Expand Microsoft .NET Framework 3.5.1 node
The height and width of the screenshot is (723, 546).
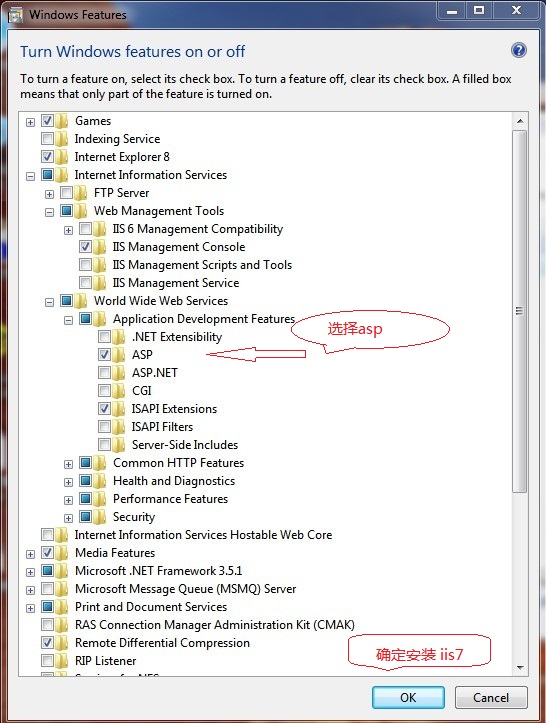30,572
